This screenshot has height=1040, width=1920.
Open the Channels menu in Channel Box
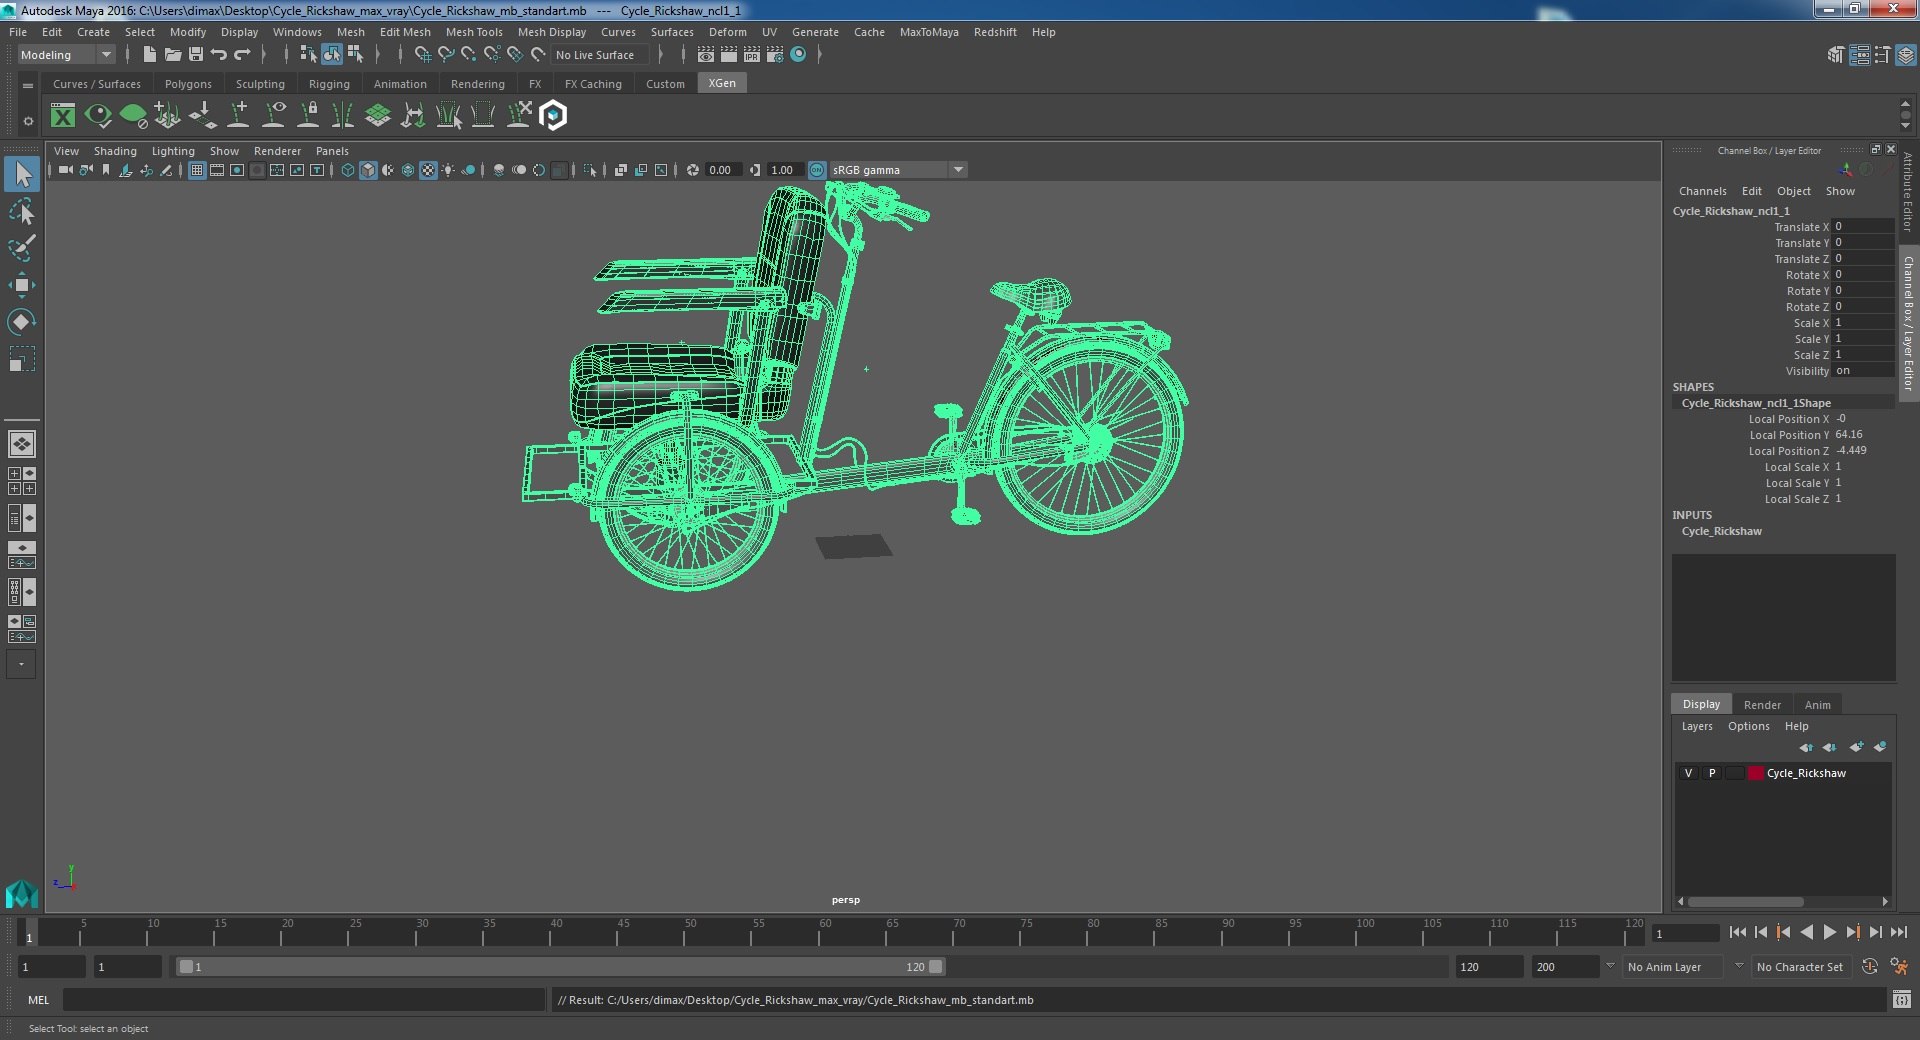1702,191
